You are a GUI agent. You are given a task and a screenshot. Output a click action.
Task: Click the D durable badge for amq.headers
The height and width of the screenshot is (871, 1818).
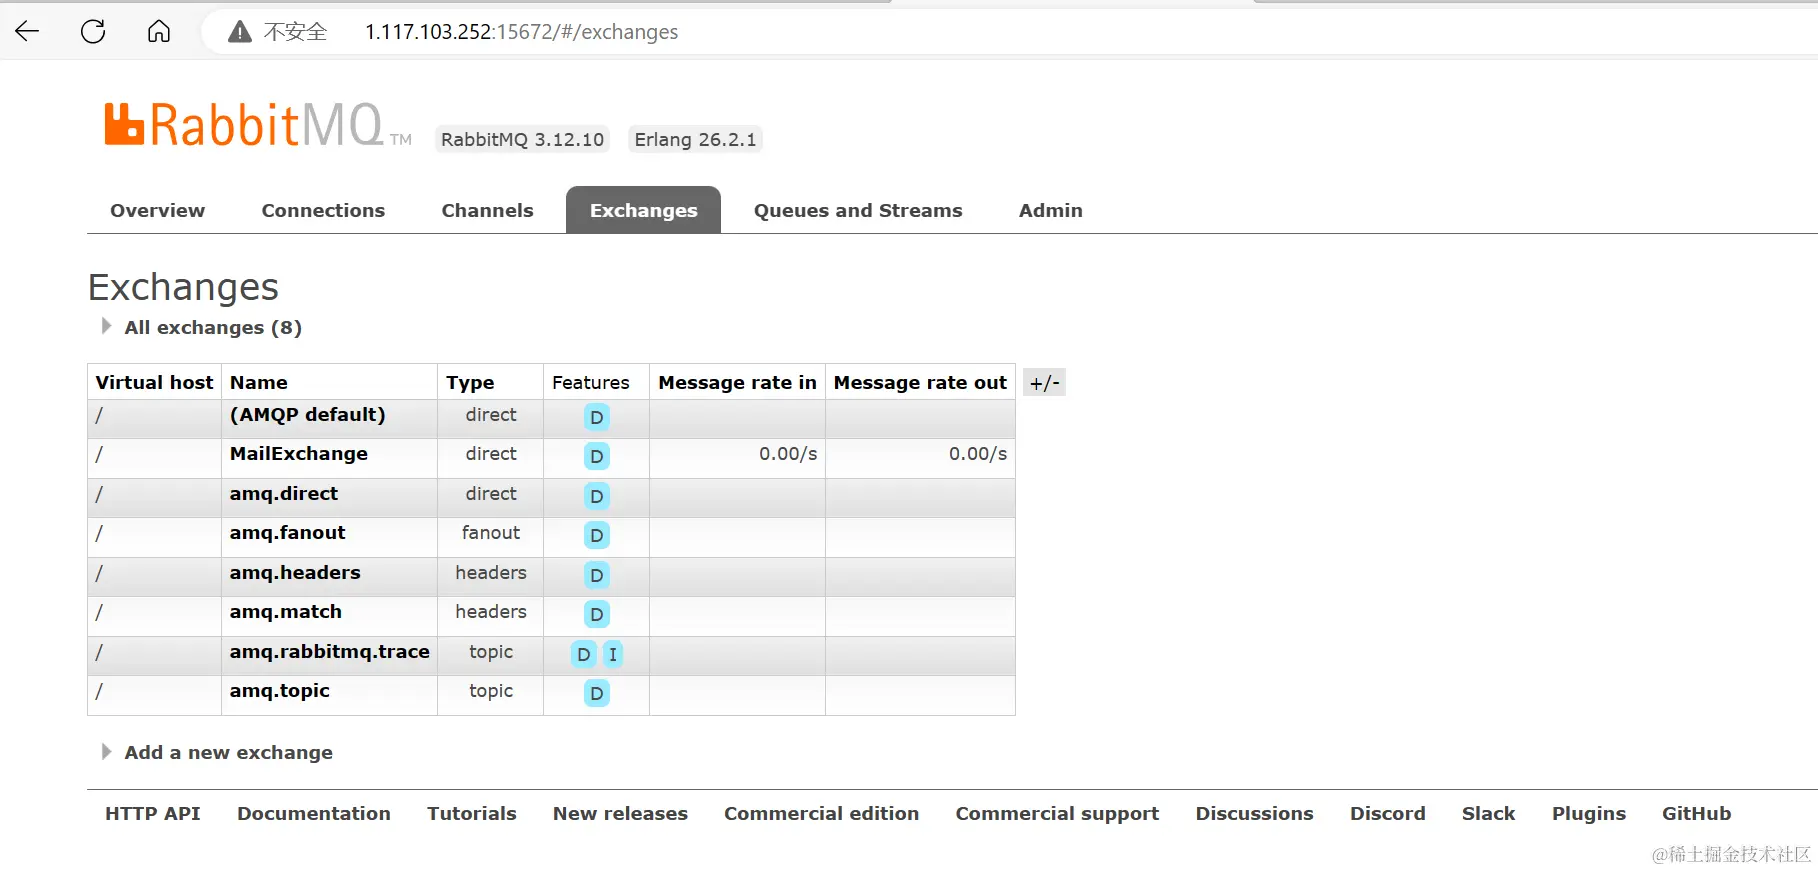tap(596, 575)
